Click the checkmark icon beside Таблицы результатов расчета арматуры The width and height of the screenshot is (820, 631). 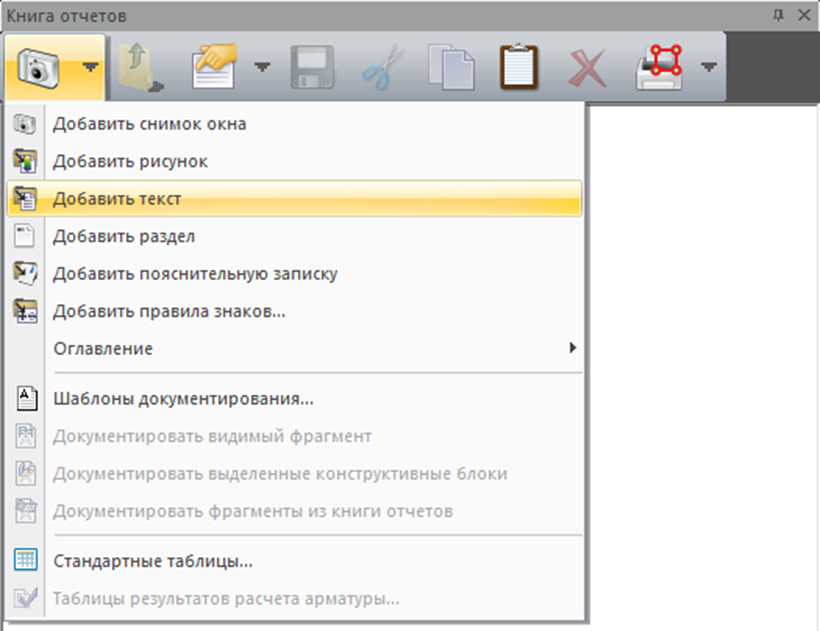[x=26, y=598]
